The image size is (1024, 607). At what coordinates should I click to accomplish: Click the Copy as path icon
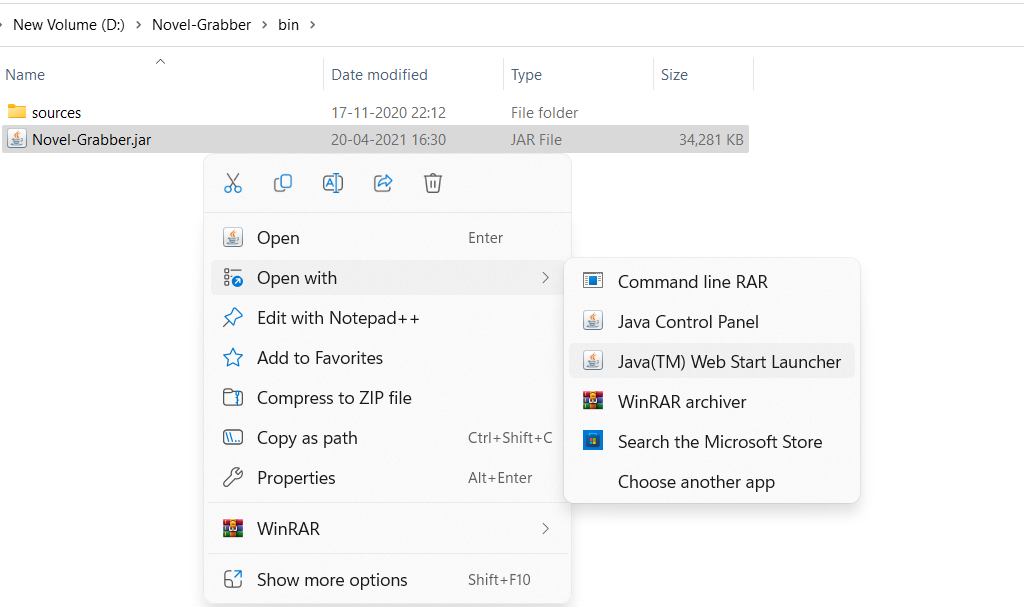click(x=233, y=437)
